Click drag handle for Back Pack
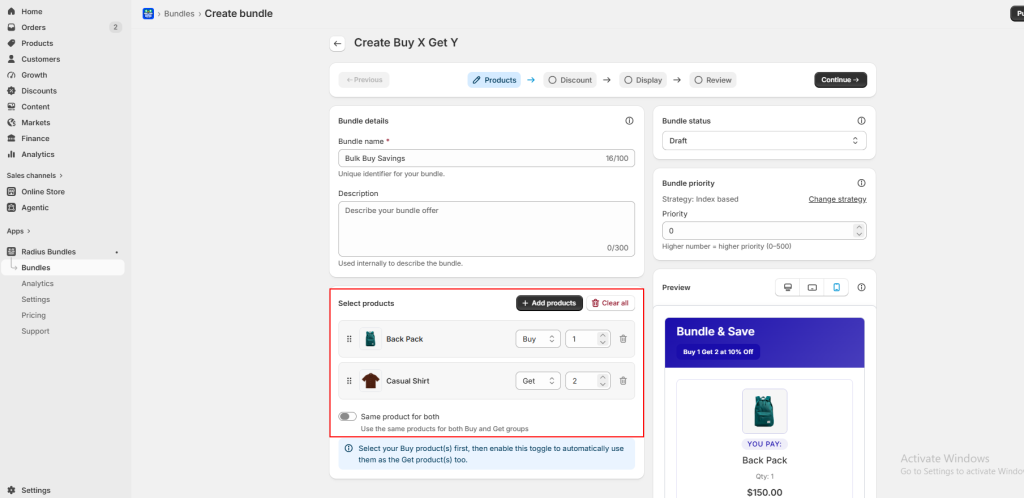Viewport: 1024px width, 498px height. point(349,339)
